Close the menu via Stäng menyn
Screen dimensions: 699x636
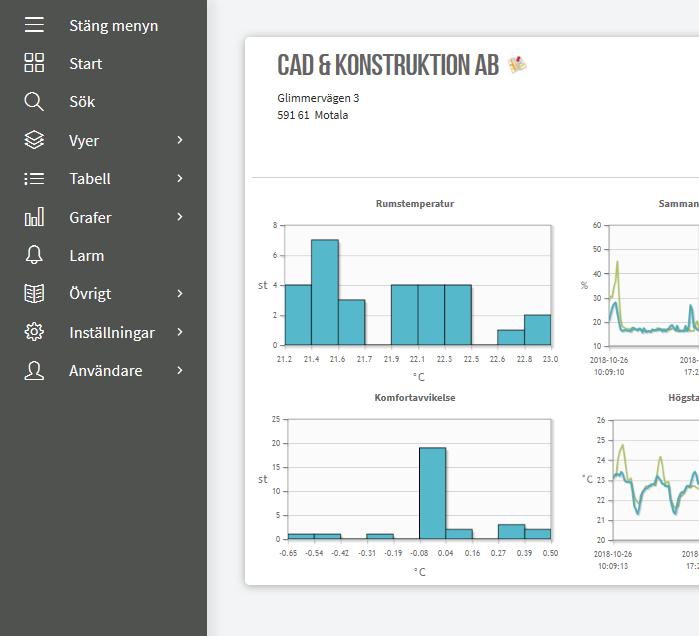pyautogui.click(x=114, y=25)
